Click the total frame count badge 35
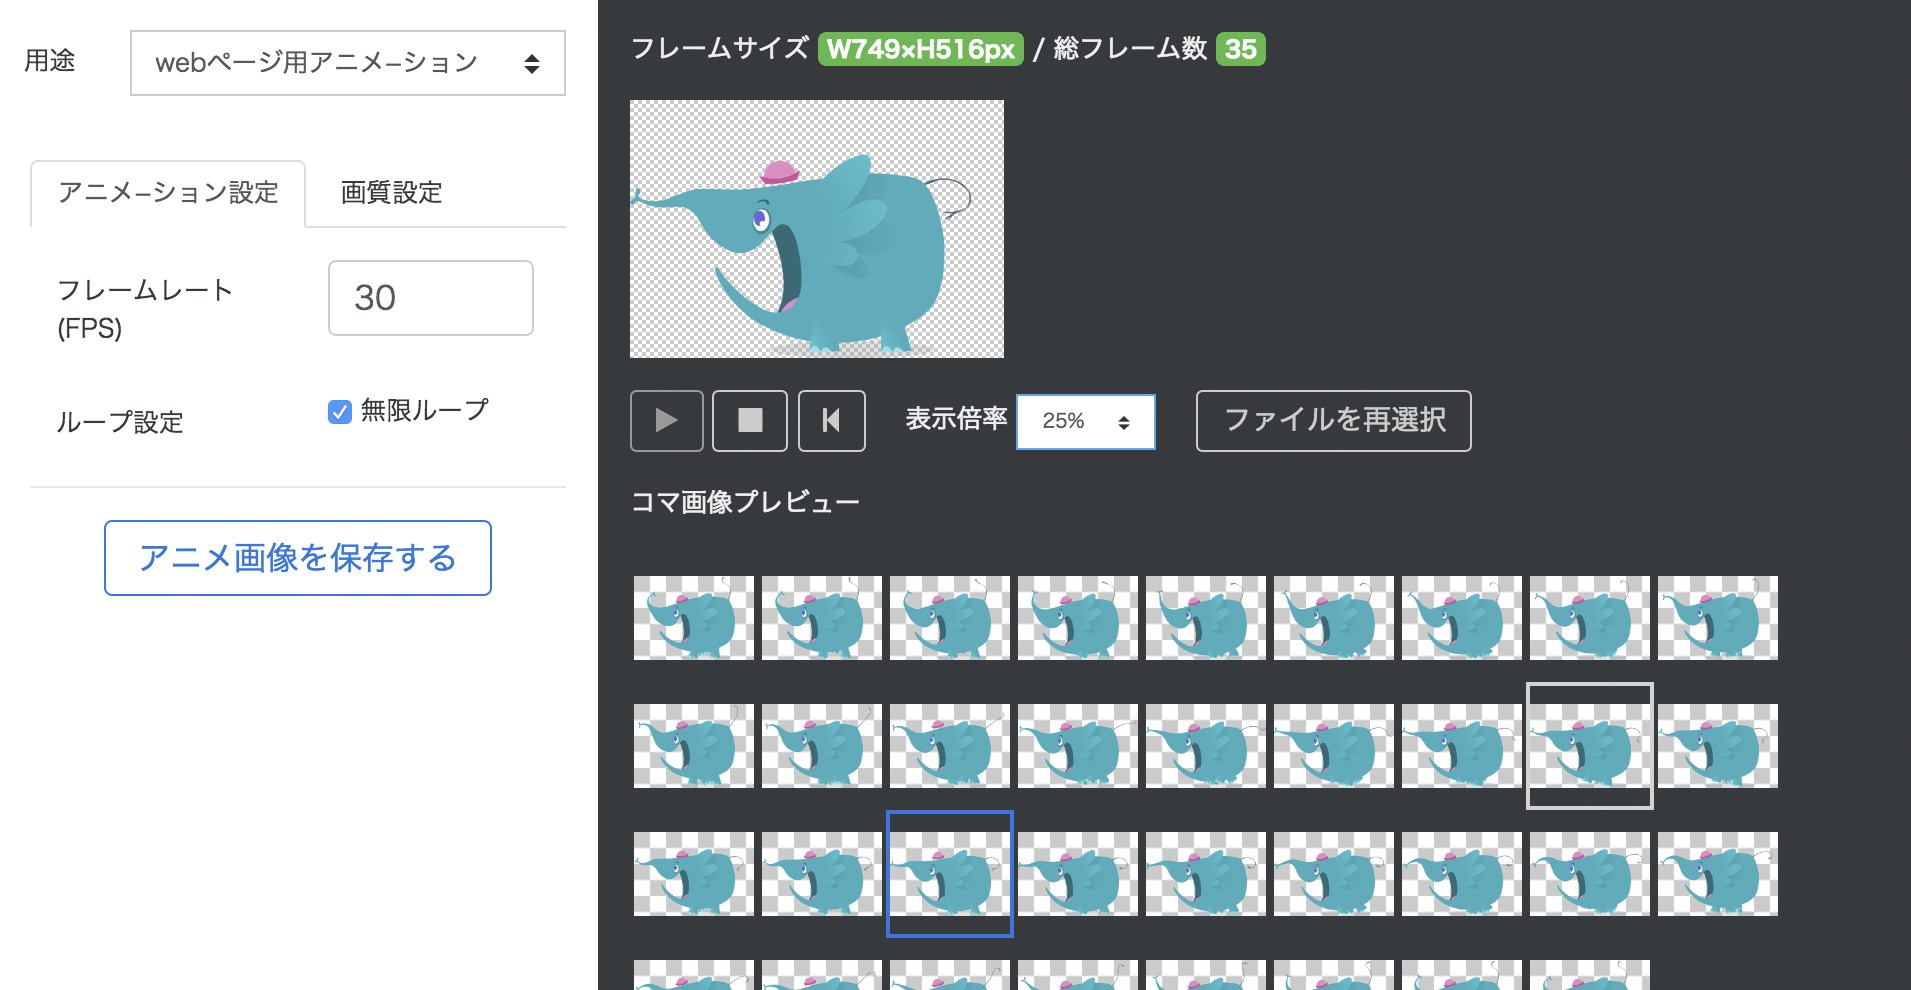This screenshot has width=1911, height=990. tap(1241, 49)
